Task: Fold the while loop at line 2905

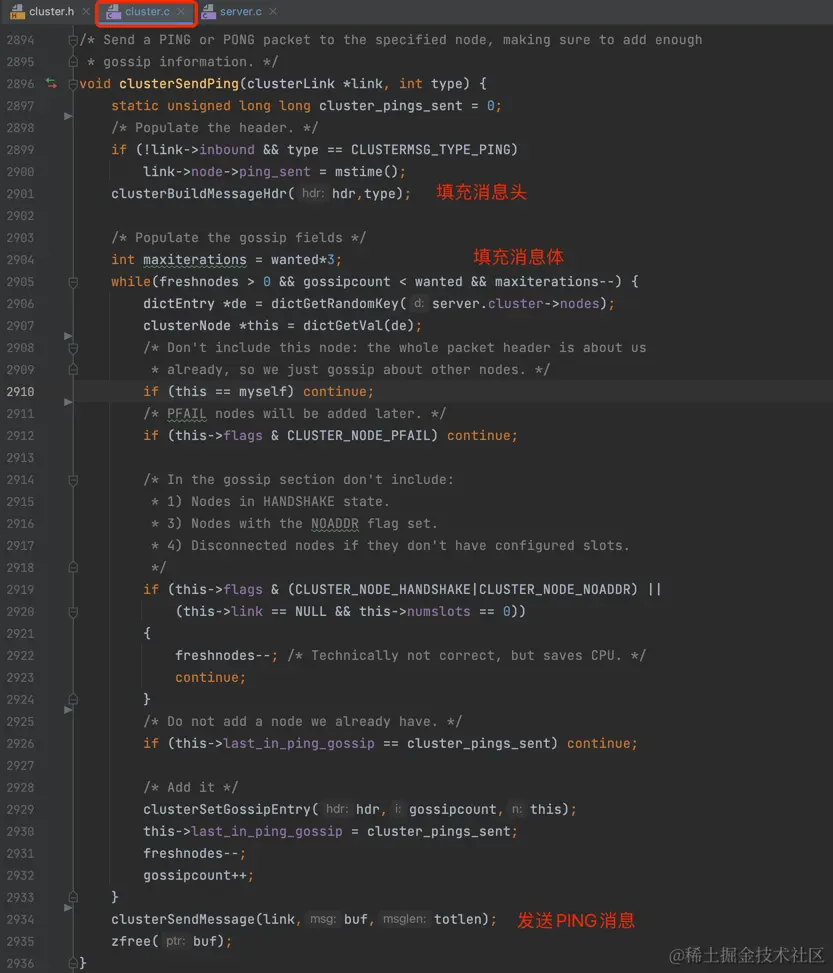Action: pos(73,282)
